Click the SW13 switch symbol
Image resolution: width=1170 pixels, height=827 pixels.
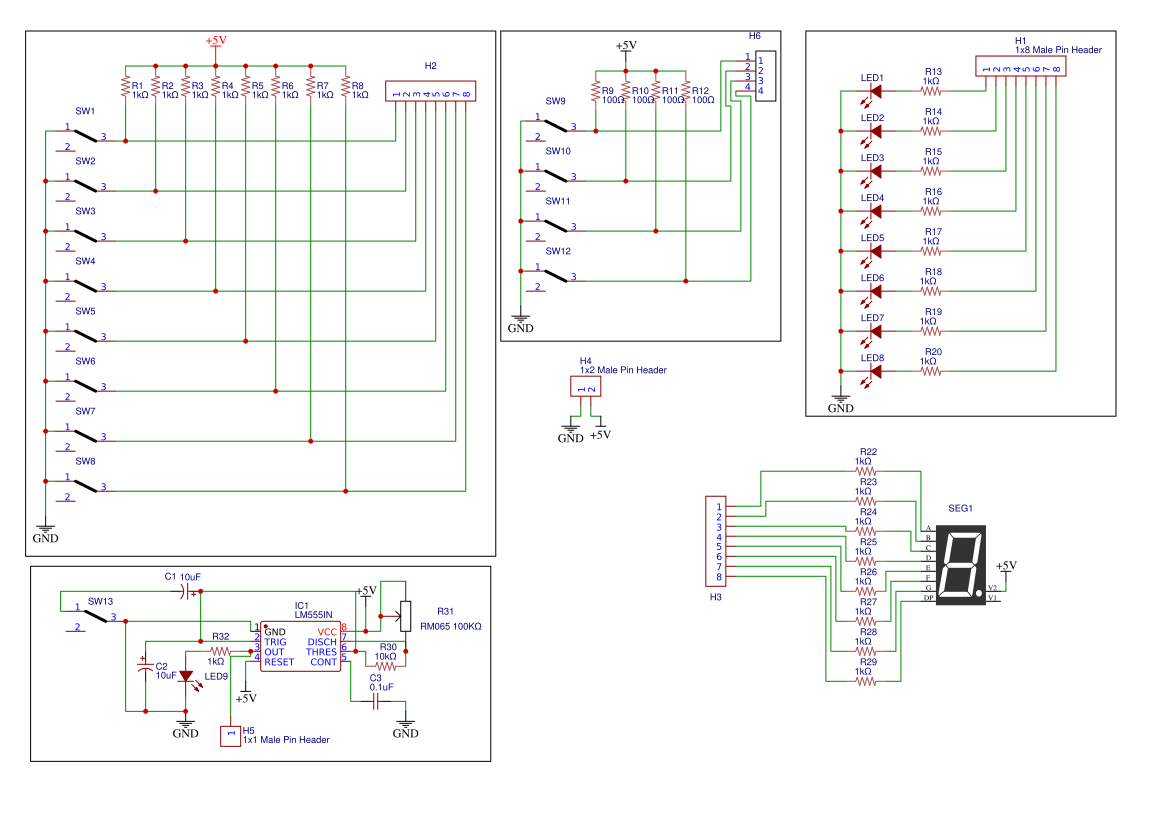pos(96,617)
